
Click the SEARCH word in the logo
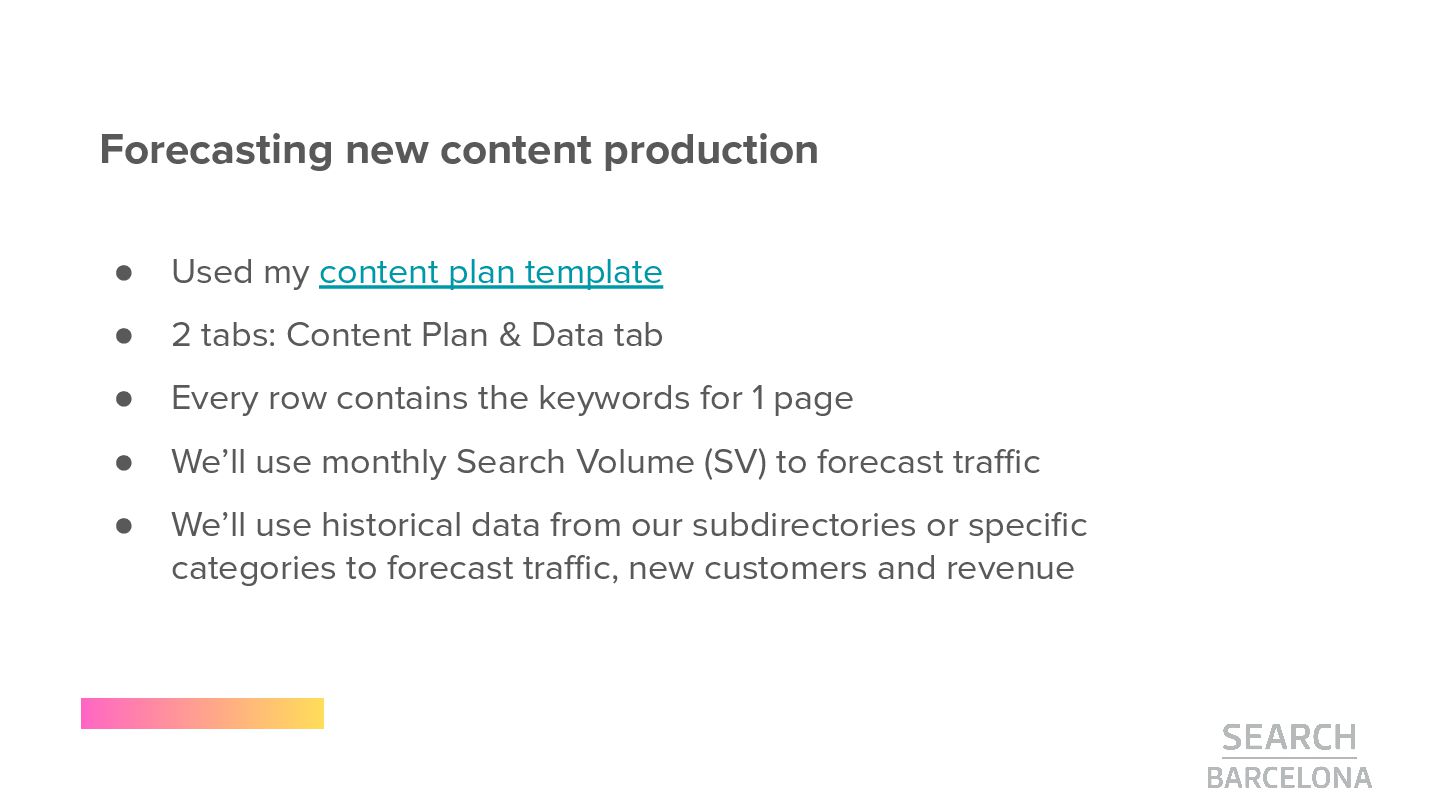pyautogui.click(x=1288, y=738)
